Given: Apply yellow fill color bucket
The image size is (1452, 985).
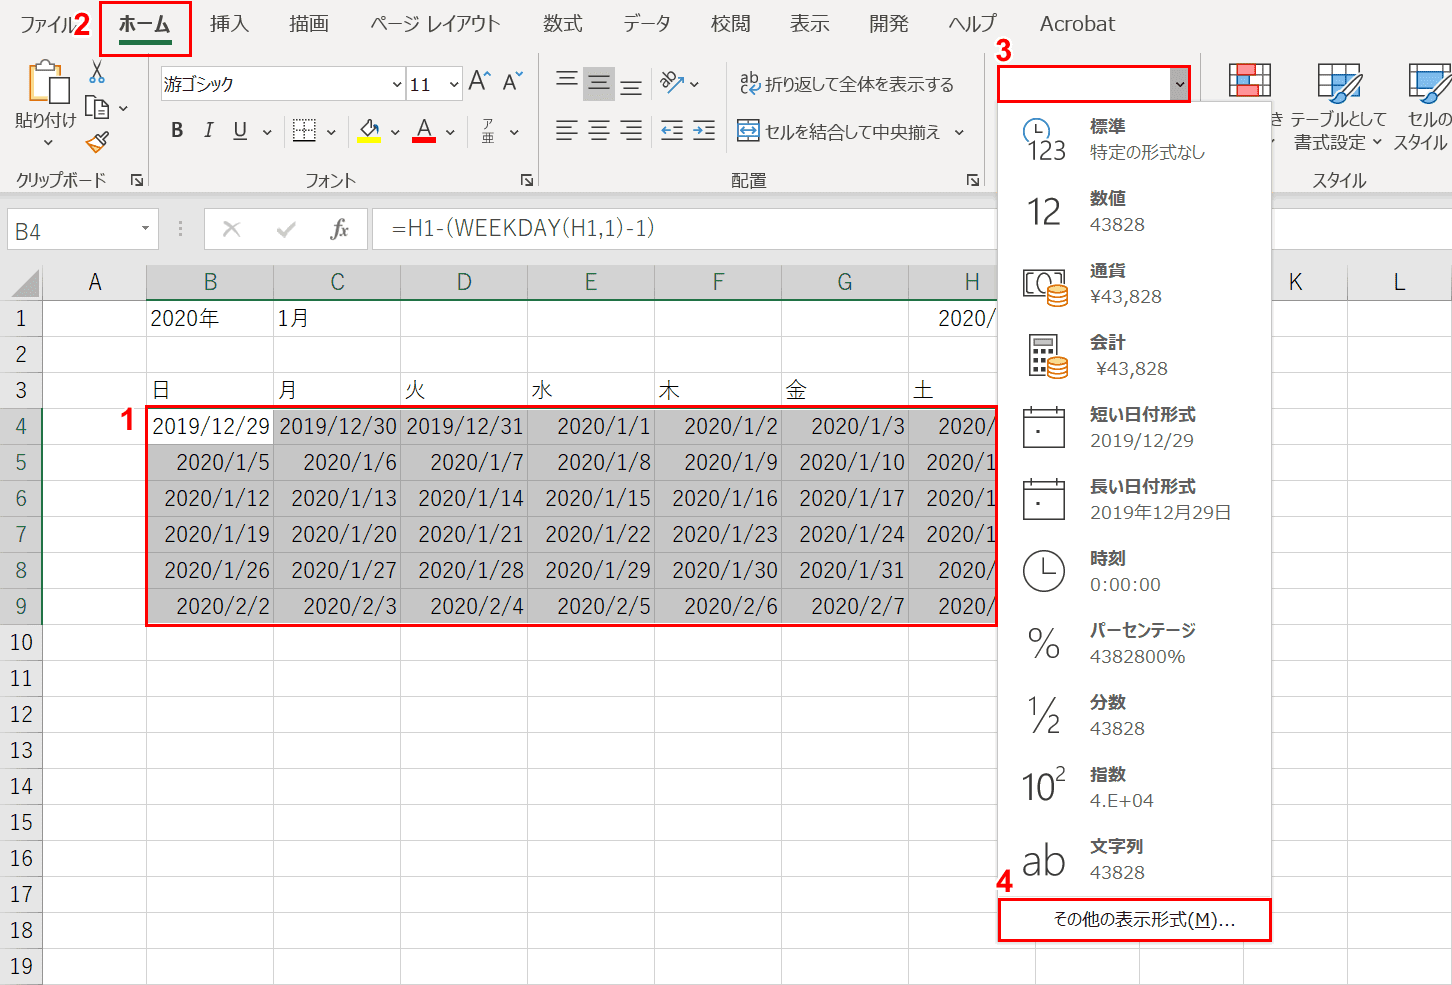Looking at the screenshot, I should 369,131.
